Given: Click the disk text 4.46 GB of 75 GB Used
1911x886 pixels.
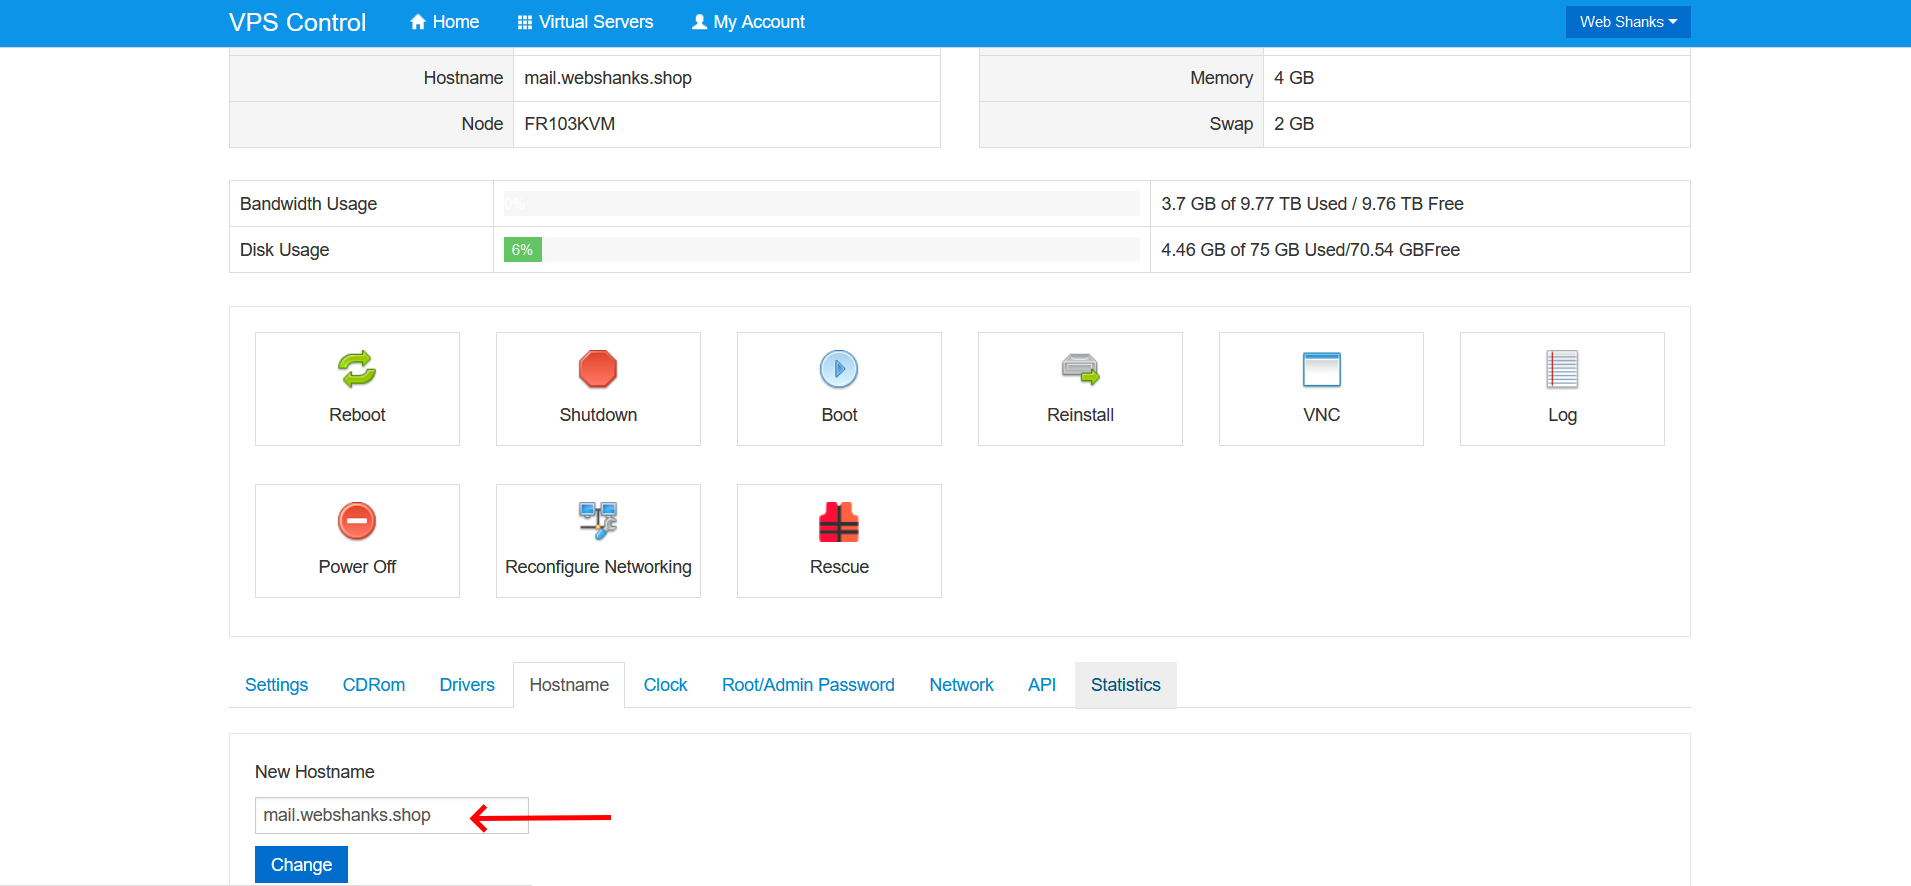Looking at the screenshot, I should tap(1252, 250).
